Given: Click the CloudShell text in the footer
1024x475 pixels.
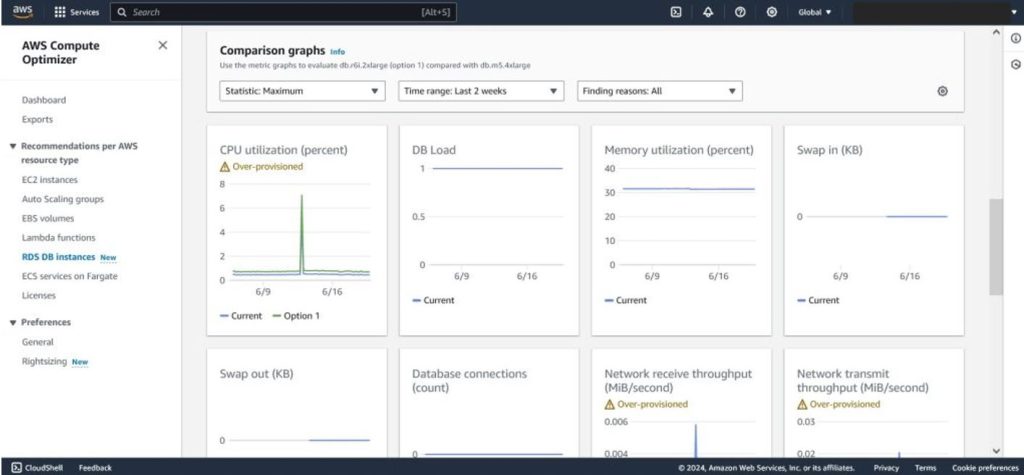Looking at the screenshot, I should coord(42,467).
